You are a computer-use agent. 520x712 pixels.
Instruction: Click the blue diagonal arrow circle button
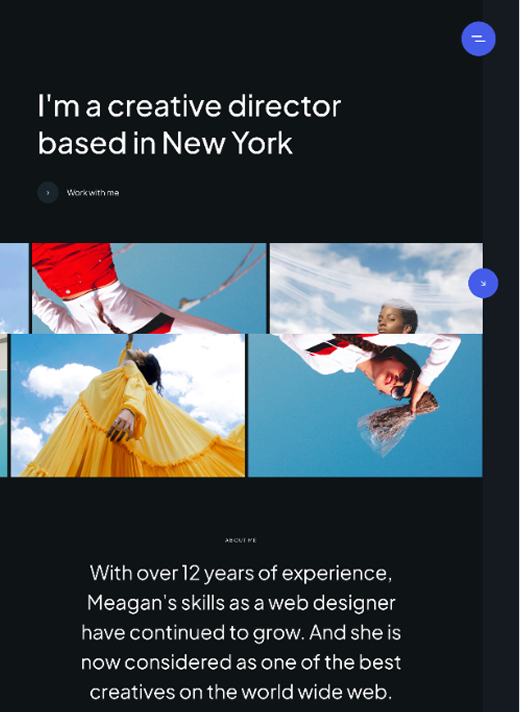click(x=483, y=283)
